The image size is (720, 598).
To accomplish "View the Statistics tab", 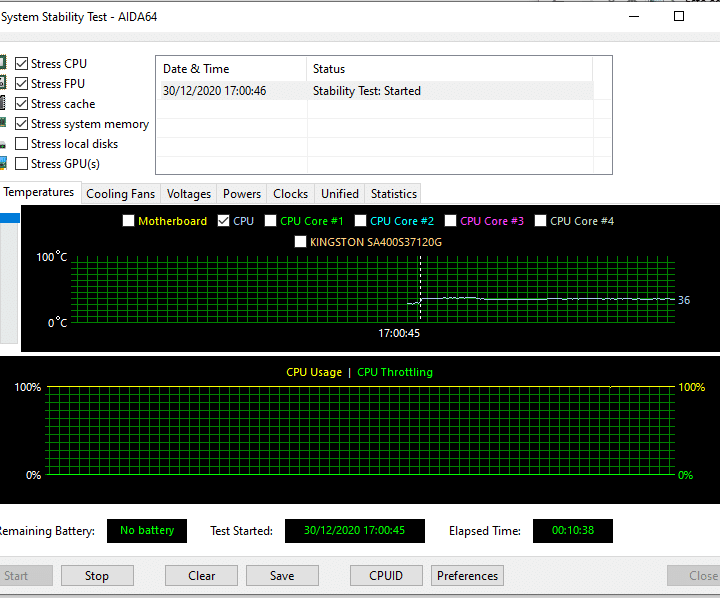I will (x=393, y=194).
